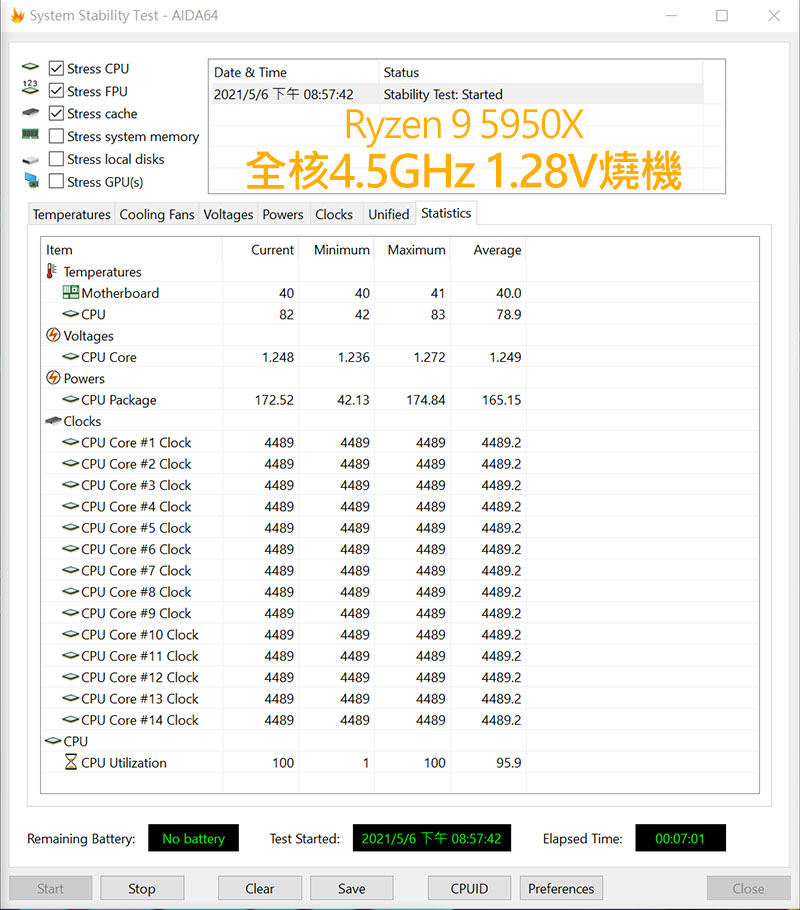Select the Motherboard temperature row label
The width and height of the screenshot is (800, 910).
tap(120, 293)
